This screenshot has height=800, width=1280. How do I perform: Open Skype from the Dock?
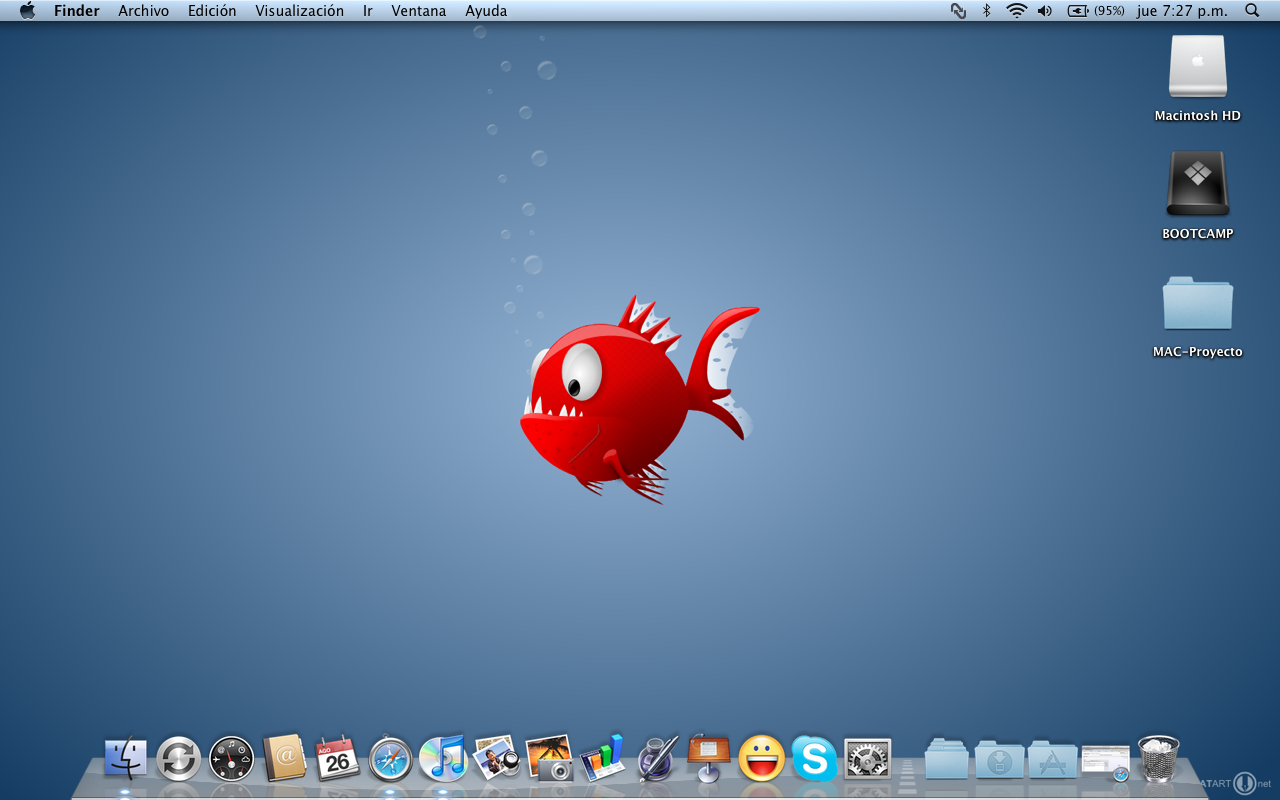pos(814,758)
